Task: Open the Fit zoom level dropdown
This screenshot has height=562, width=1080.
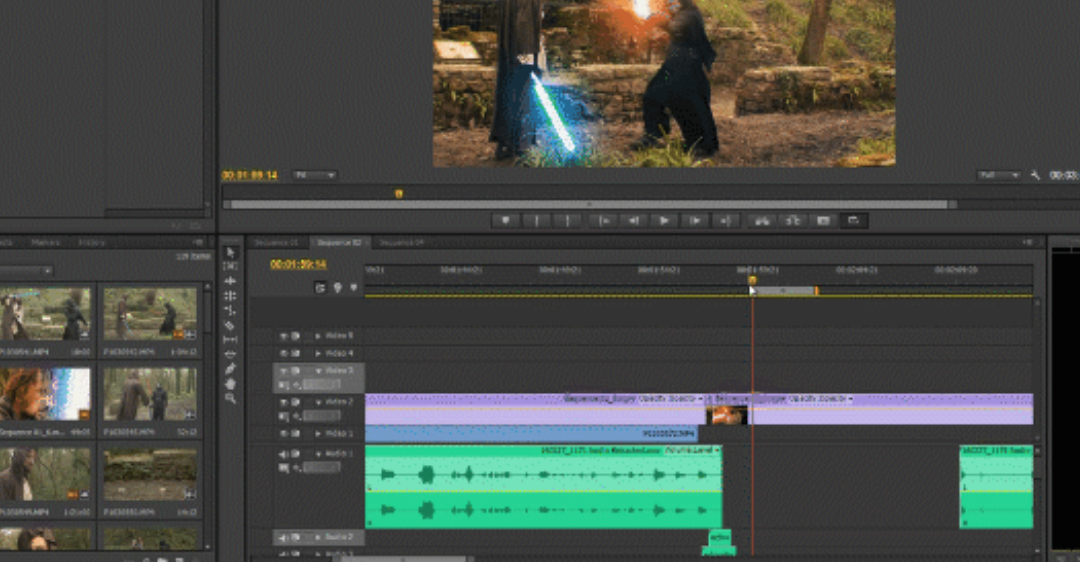Action: [x=315, y=176]
